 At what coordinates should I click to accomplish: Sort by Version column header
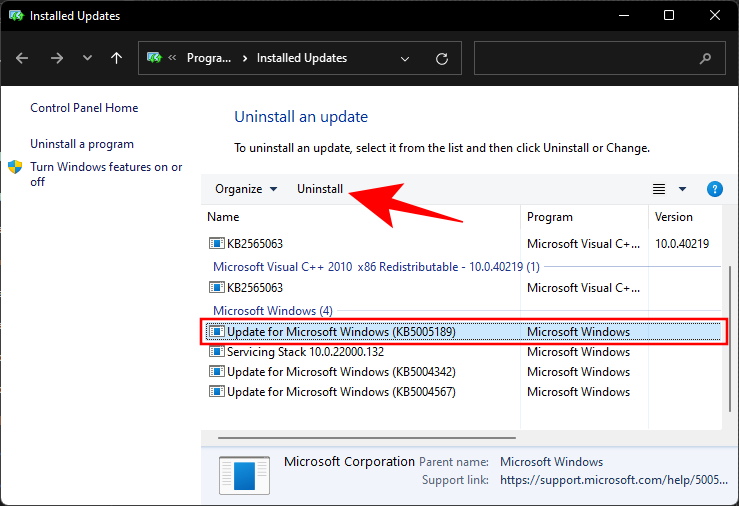coord(673,217)
